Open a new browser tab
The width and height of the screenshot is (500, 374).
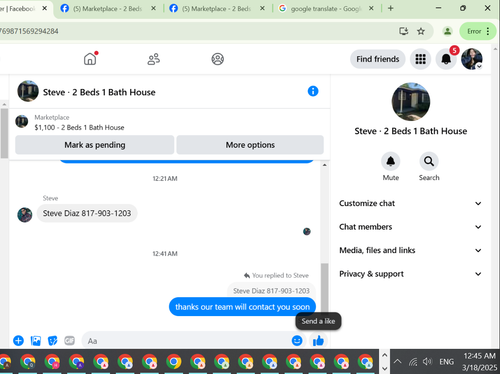coord(391,8)
